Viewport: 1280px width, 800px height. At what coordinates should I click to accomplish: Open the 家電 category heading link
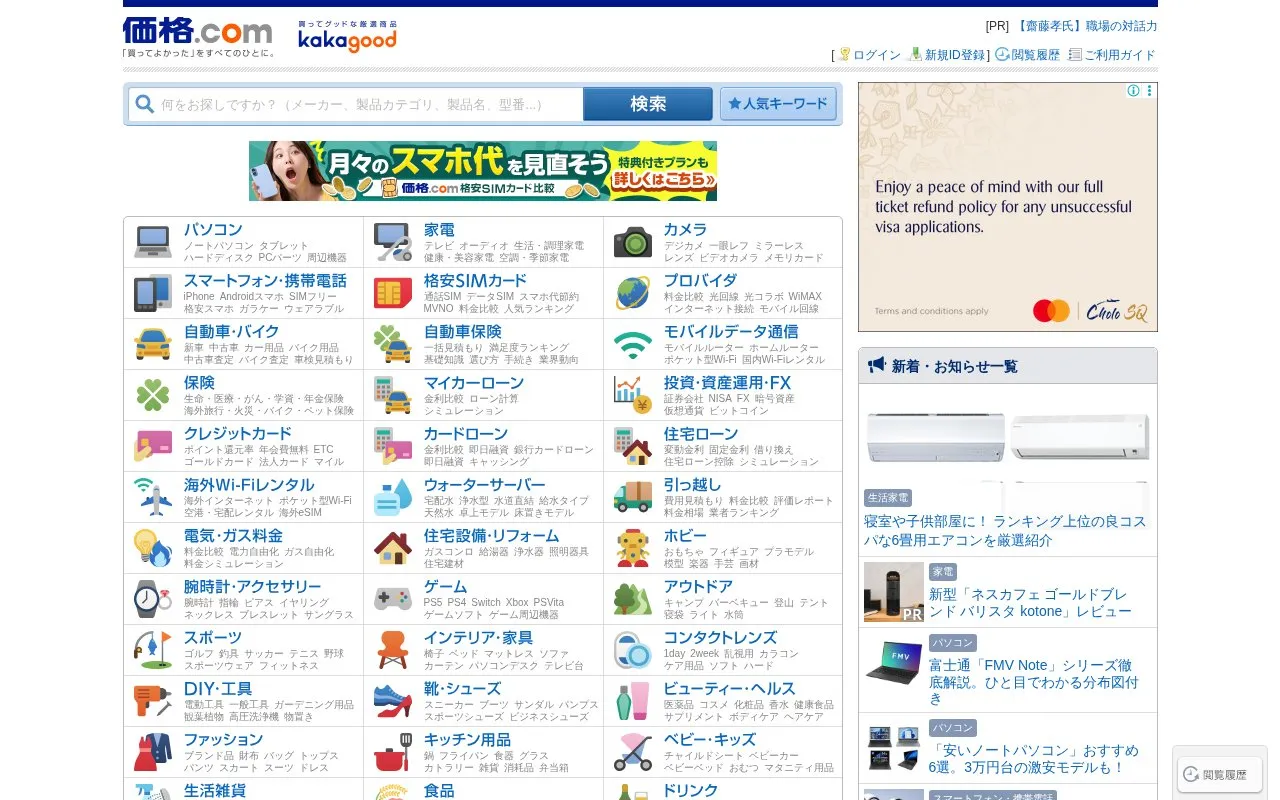[x=439, y=230]
